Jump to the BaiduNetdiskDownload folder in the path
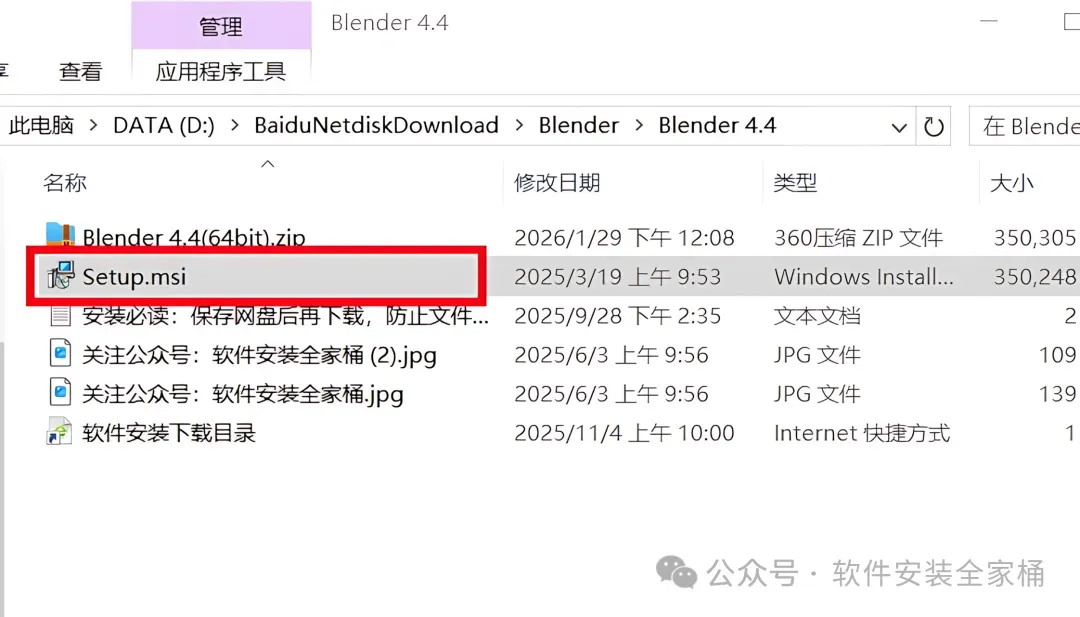 tap(376, 125)
